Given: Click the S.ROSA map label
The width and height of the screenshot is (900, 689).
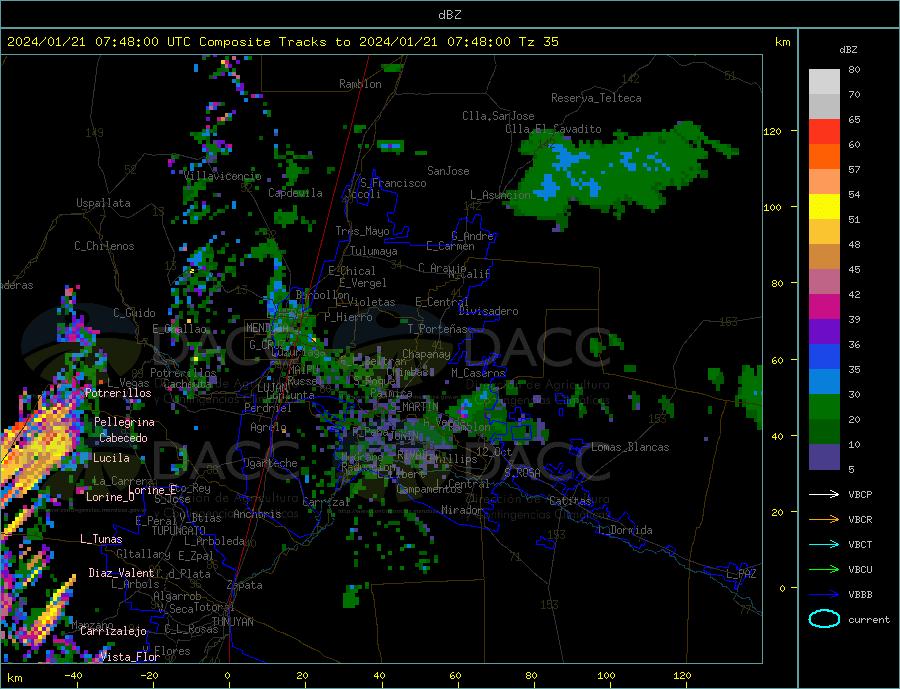Looking at the screenshot, I should (522, 473).
